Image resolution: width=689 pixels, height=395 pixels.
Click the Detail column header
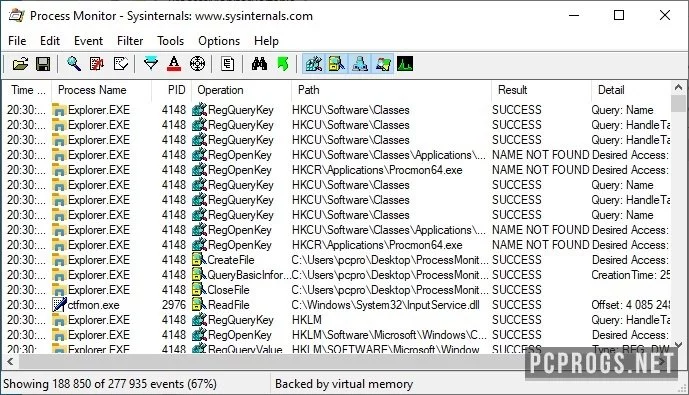pyautogui.click(x=631, y=90)
